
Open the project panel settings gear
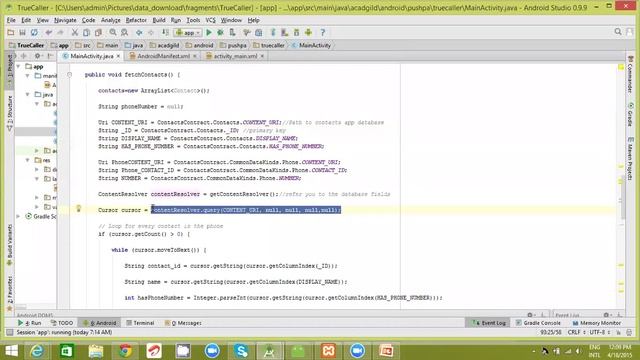tap(37, 56)
